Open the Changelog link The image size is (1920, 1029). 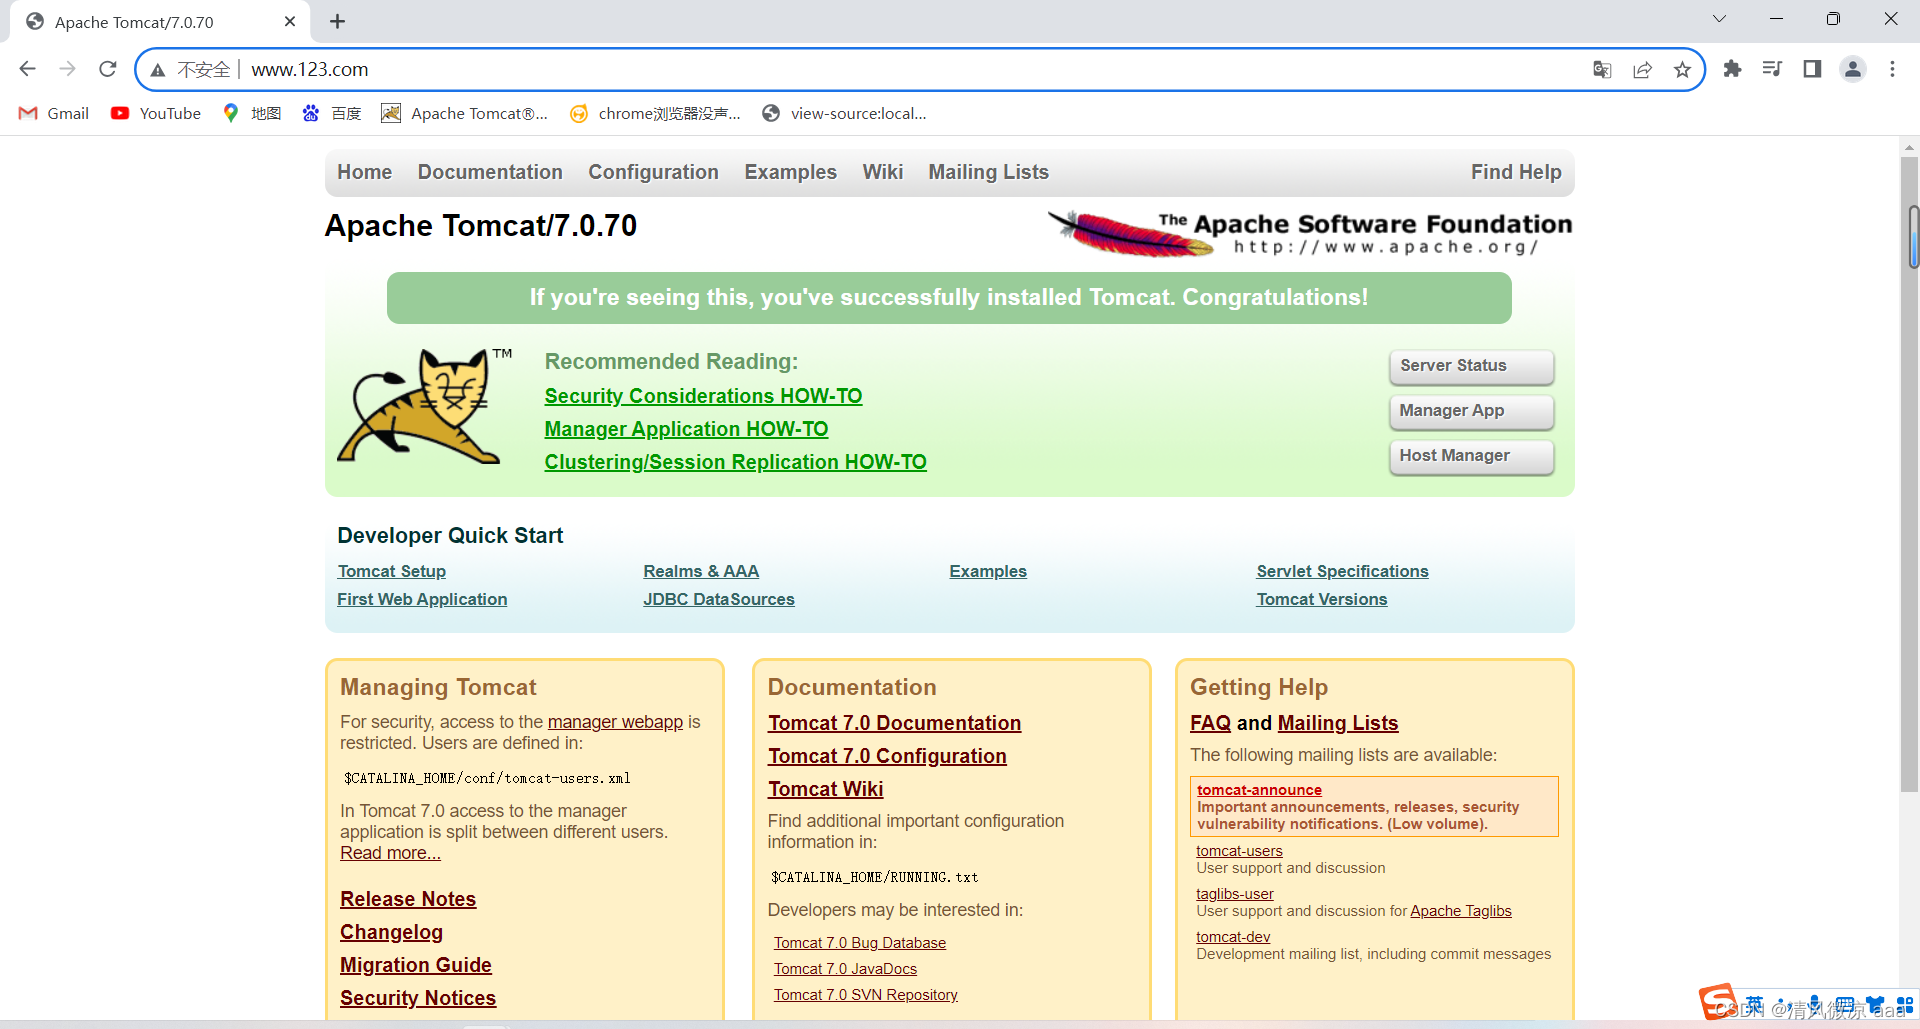click(391, 932)
